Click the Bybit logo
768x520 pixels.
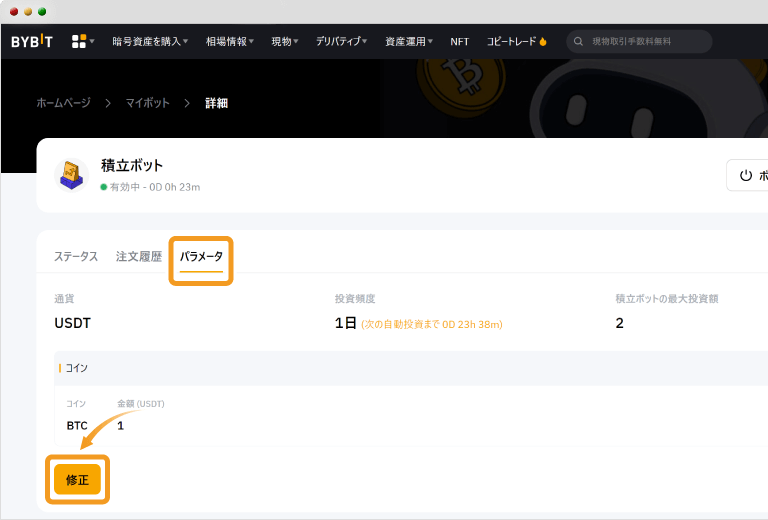(32, 42)
